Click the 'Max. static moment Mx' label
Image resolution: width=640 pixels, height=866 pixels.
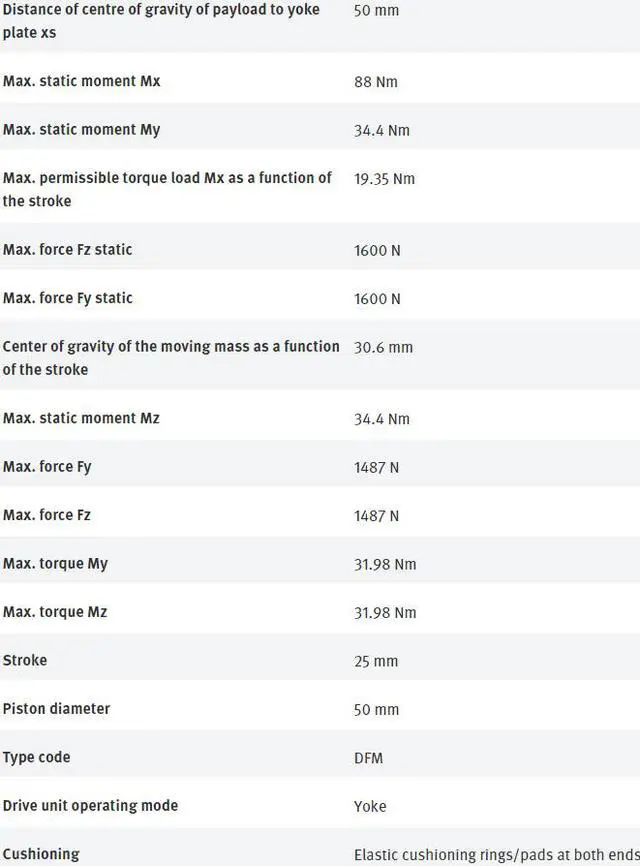[81, 81]
